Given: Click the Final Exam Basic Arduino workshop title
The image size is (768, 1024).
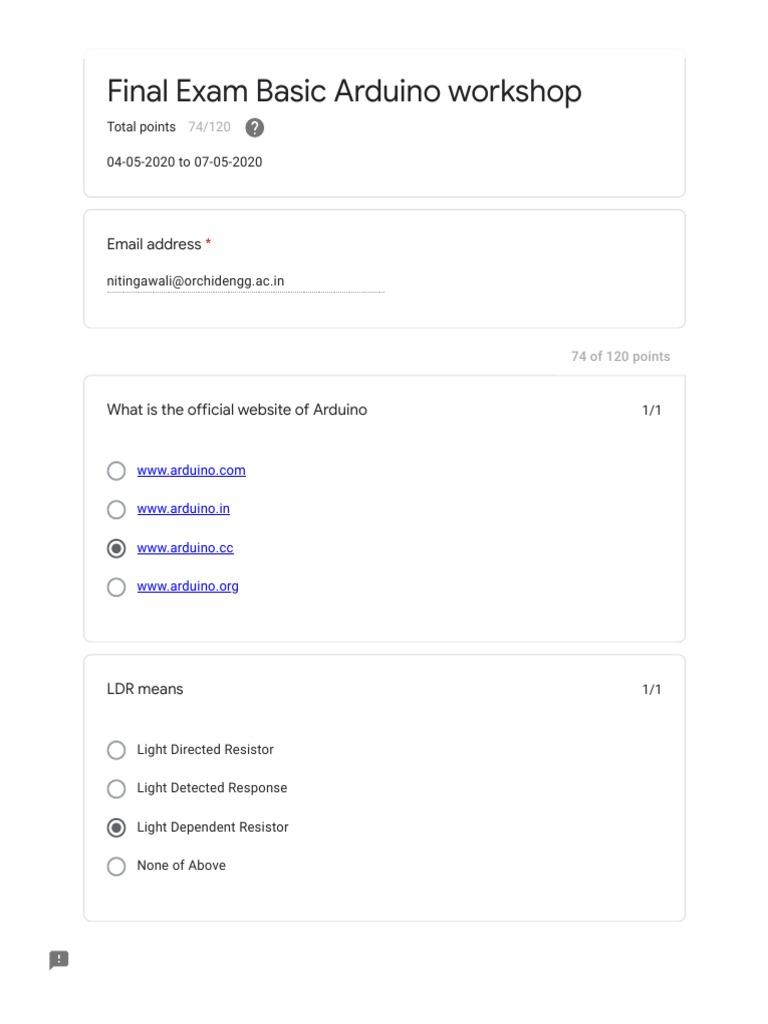Looking at the screenshot, I should click(344, 91).
